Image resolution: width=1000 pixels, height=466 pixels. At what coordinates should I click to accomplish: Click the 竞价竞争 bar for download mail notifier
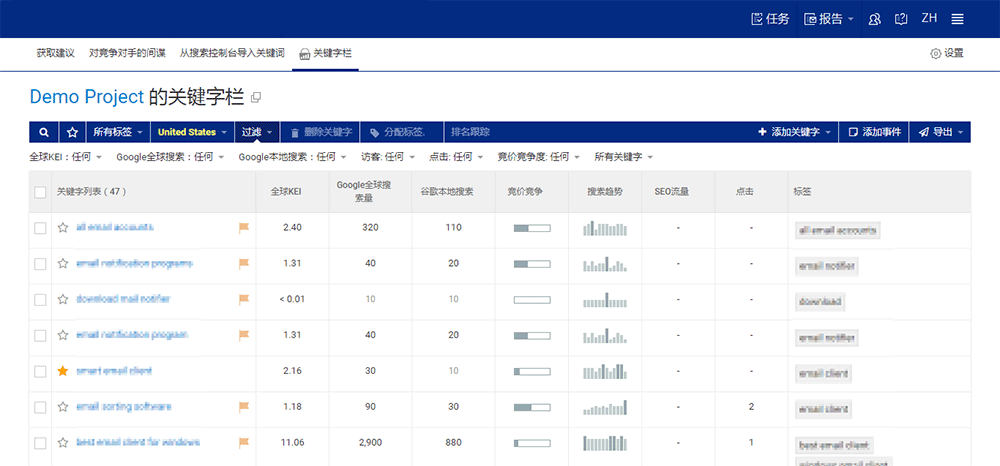(532, 300)
